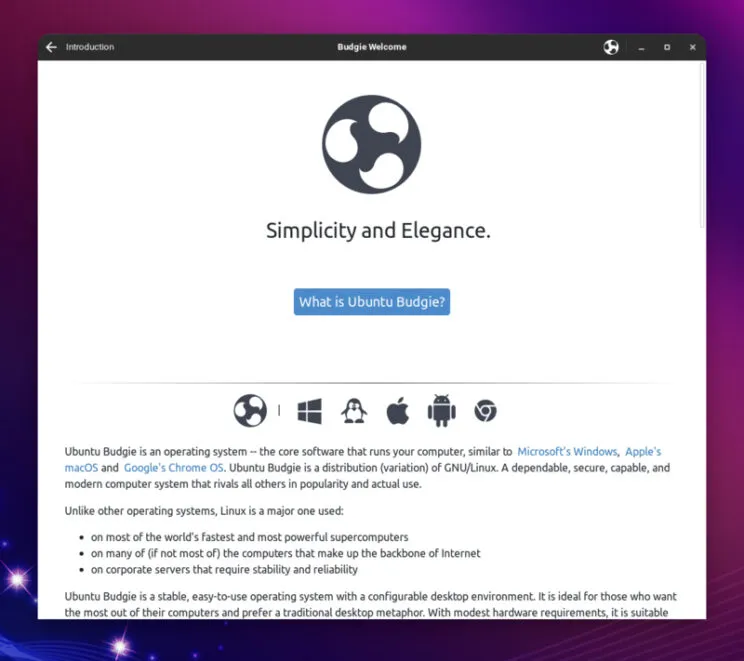
Task: Click the "Simplicity and Elegance." heading
Action: coord(378,231)
